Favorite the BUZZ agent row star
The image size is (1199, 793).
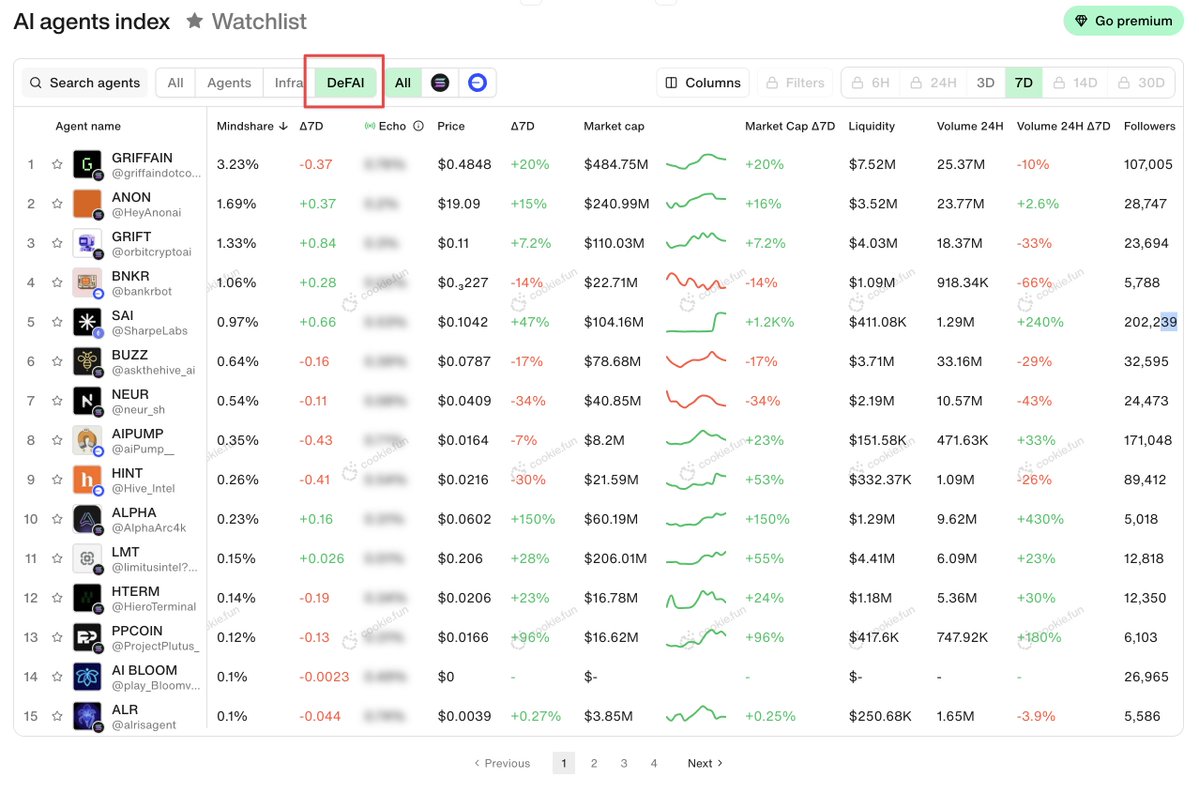tap(57, 362)
